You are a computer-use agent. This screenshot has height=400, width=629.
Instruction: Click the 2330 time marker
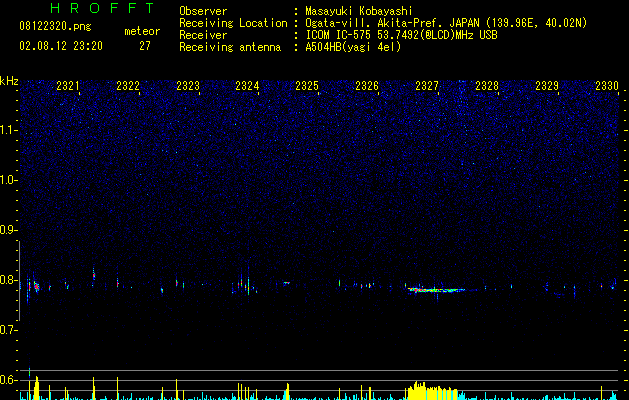(607, 86)
